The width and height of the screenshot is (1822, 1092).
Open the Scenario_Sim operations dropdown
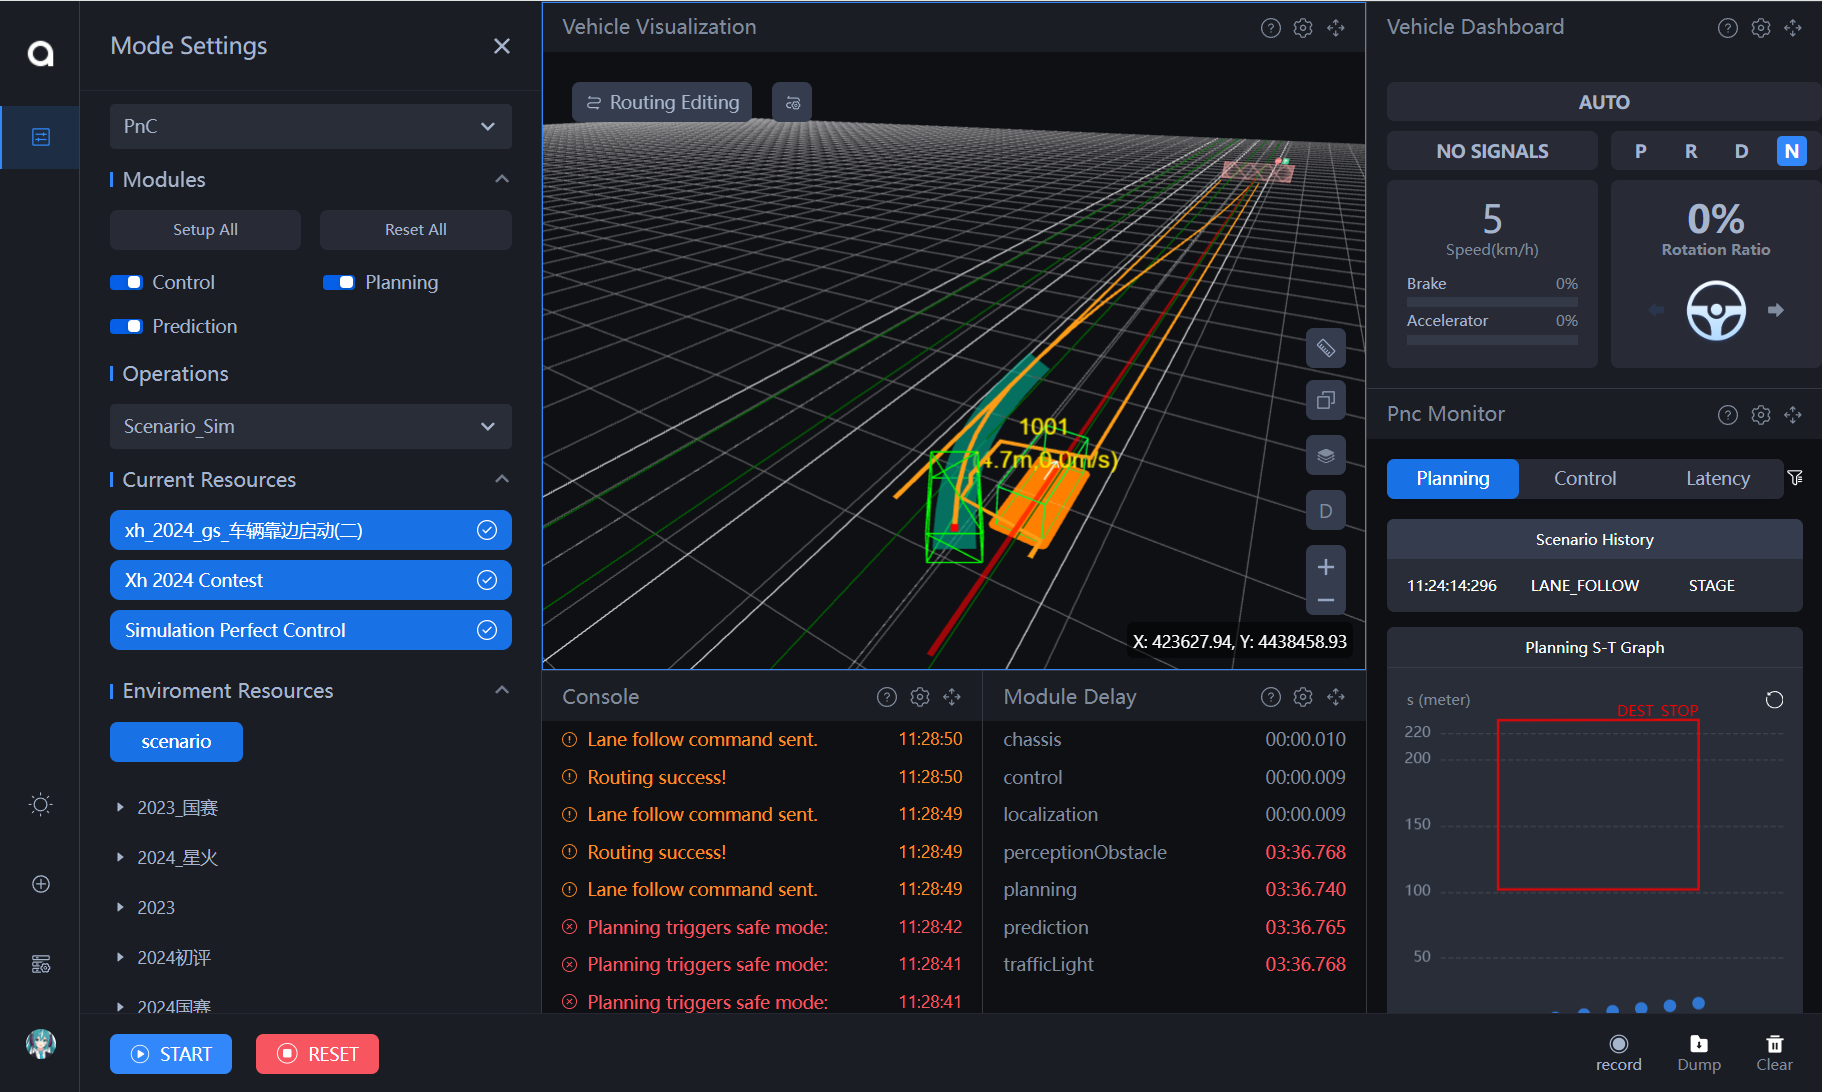[310, 427]
